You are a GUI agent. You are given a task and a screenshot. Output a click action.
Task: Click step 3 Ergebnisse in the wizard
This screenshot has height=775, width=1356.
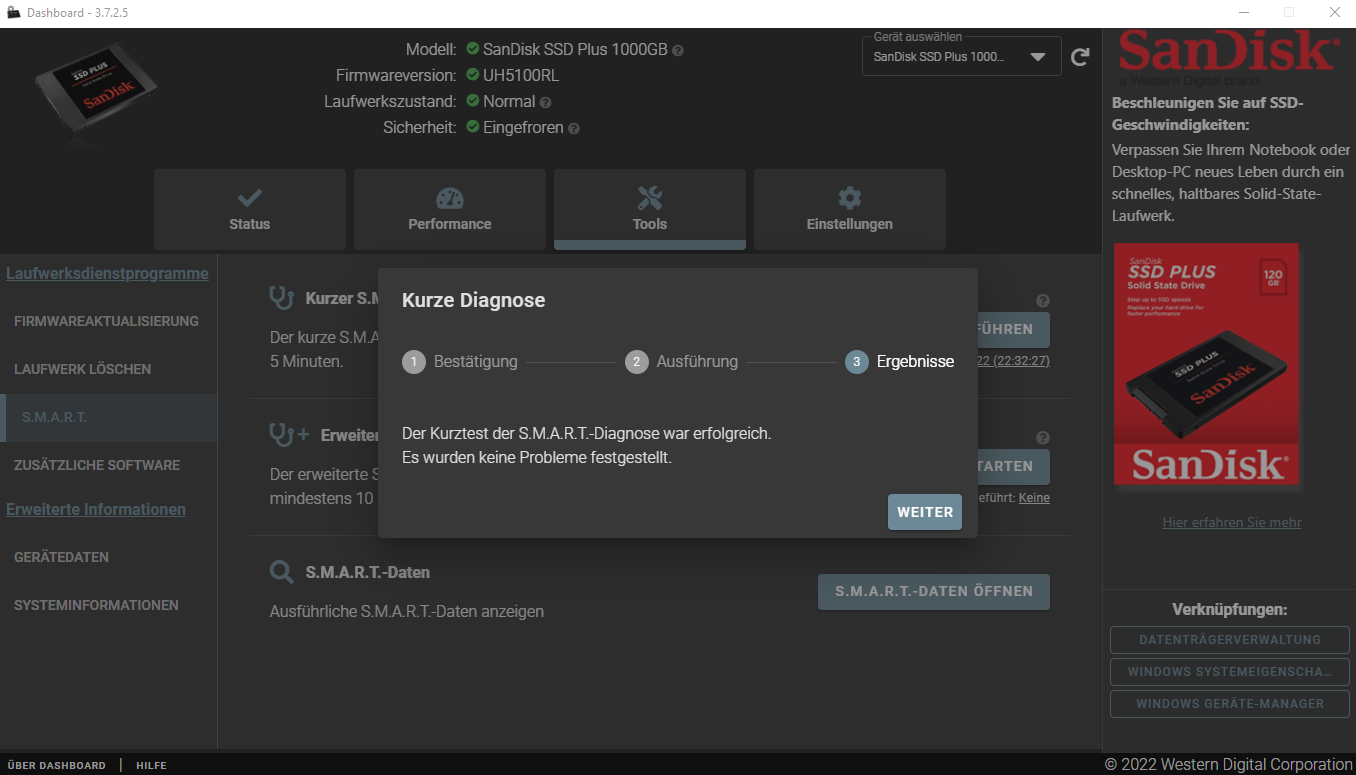click(x=899, y=362)
